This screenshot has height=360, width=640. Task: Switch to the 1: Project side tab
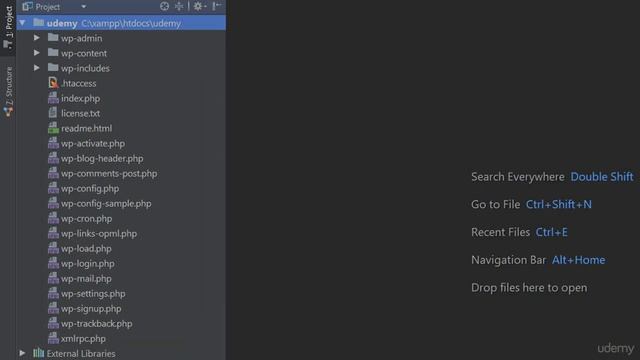click(x=8, y=27)
